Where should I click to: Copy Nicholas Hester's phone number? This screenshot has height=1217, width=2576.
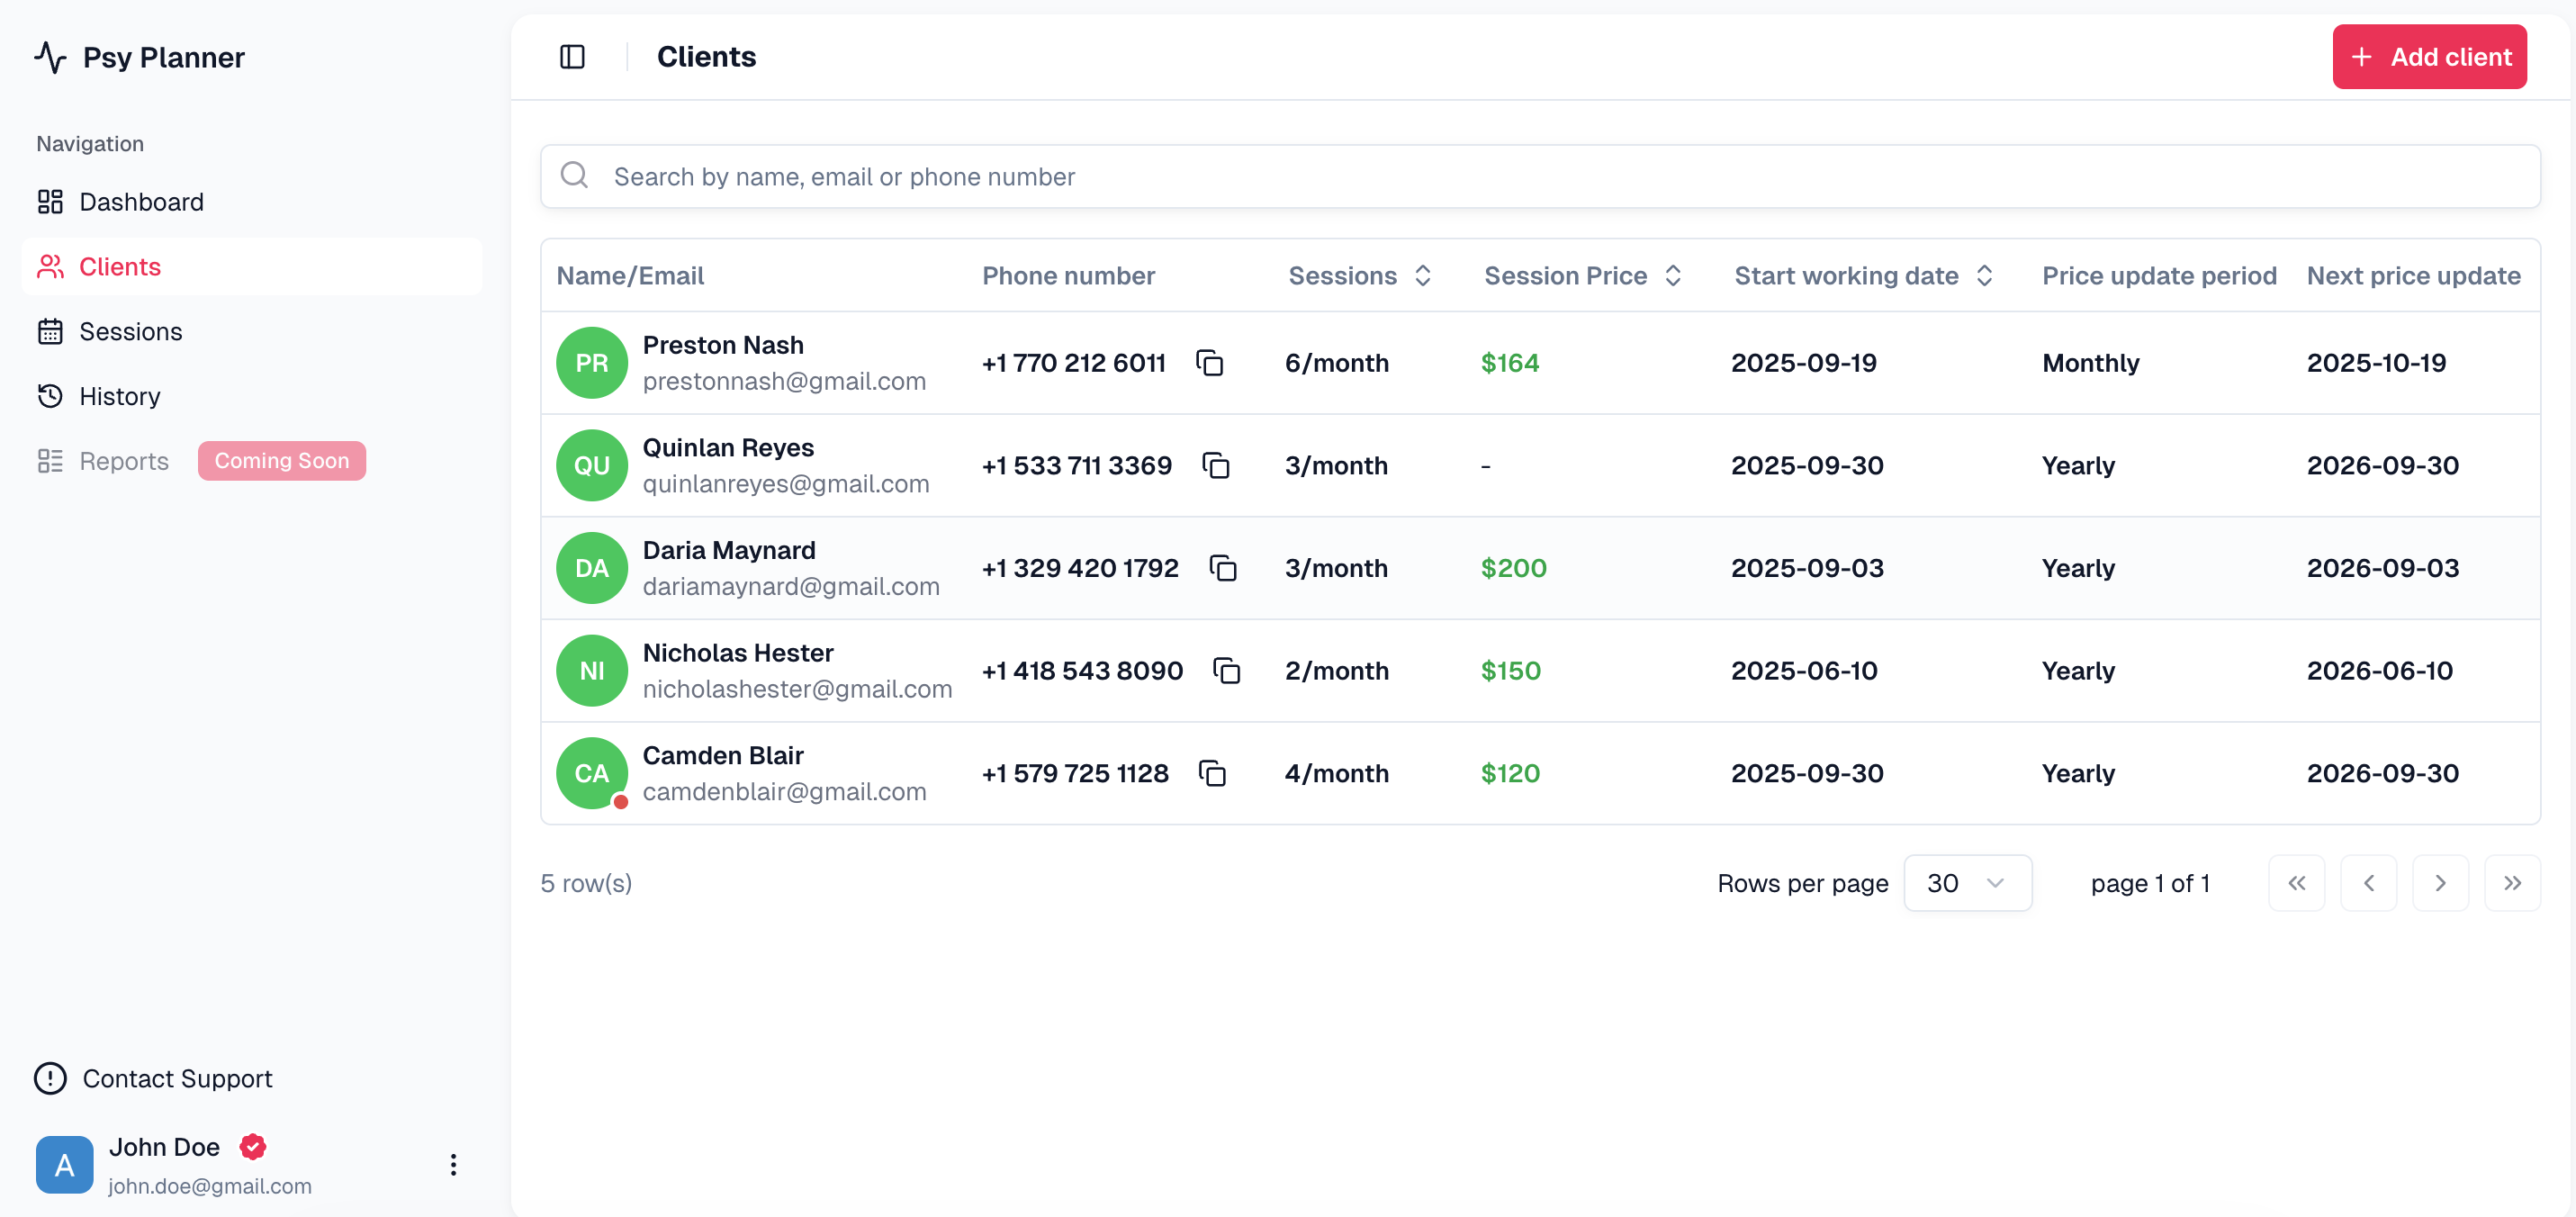click(1226, 671)
